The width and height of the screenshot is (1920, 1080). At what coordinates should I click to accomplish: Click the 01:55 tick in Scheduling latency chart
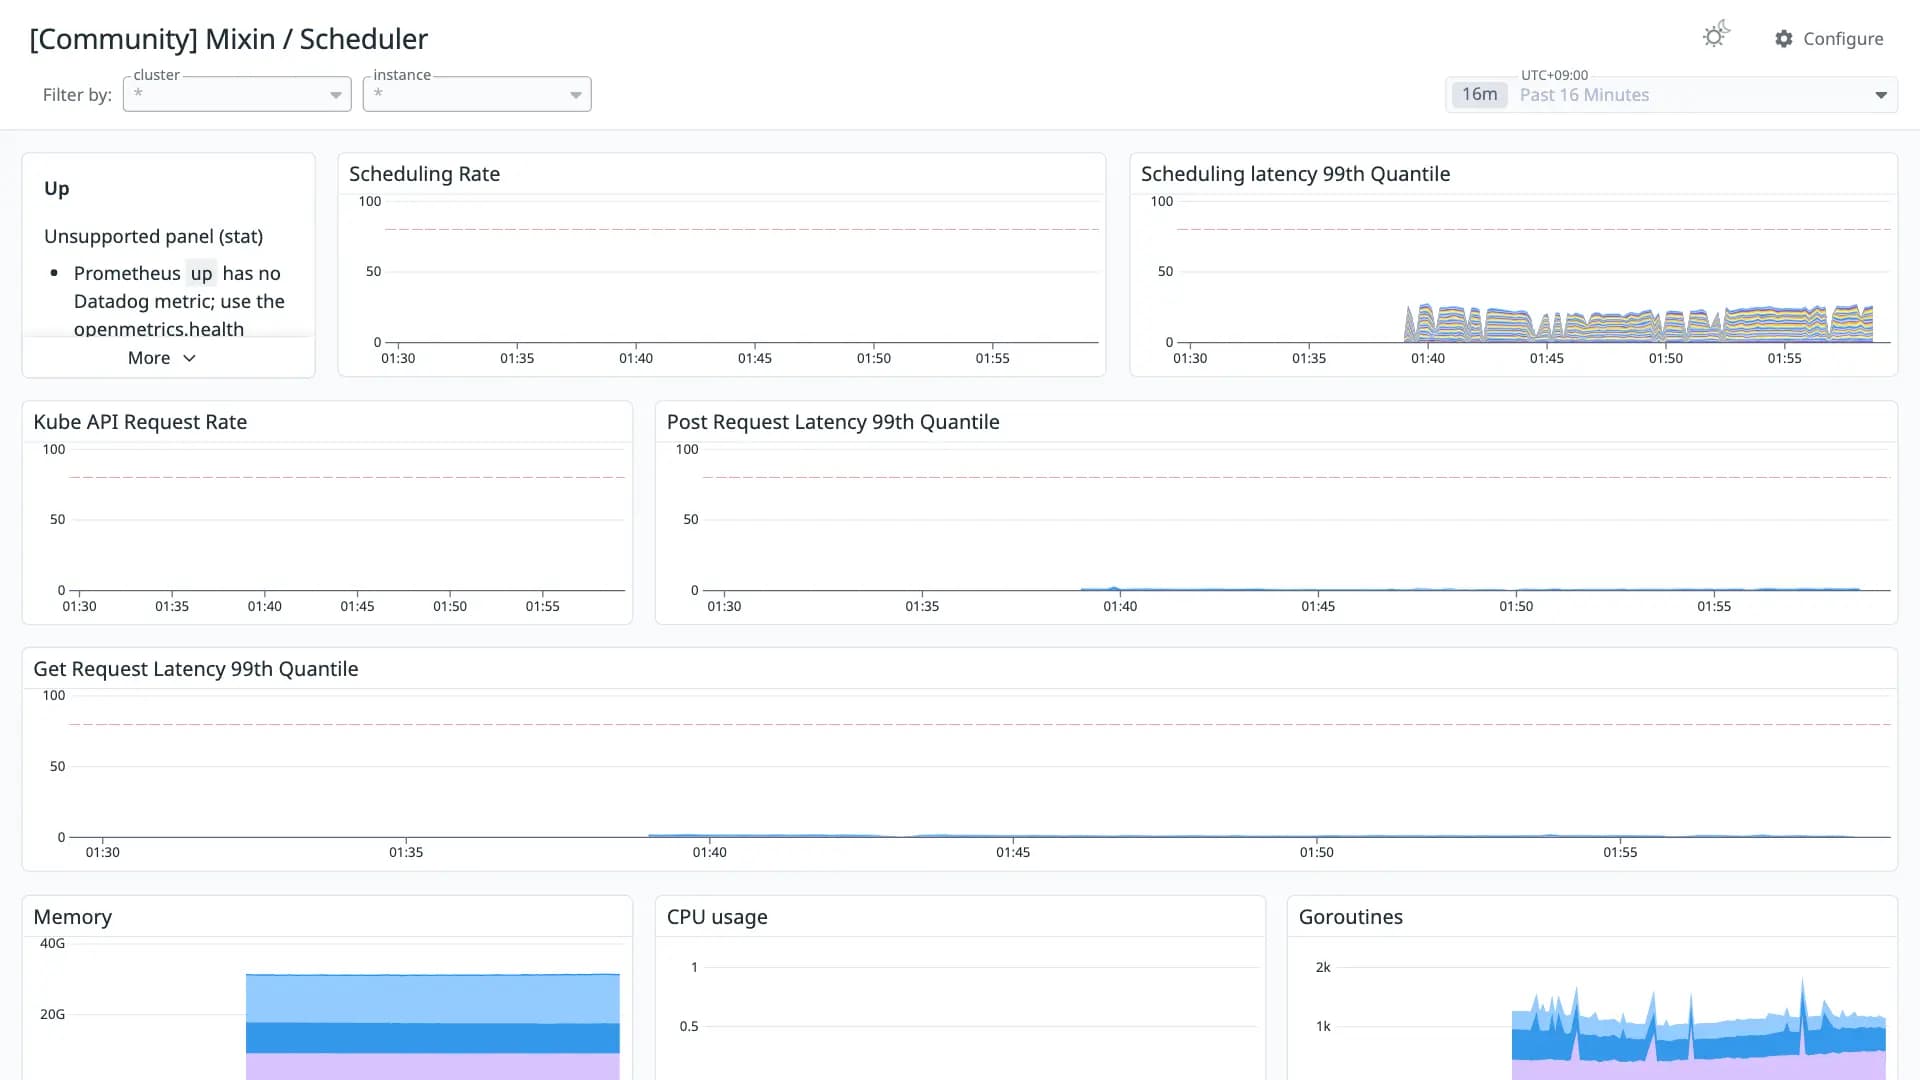[x=1784, y=358]
